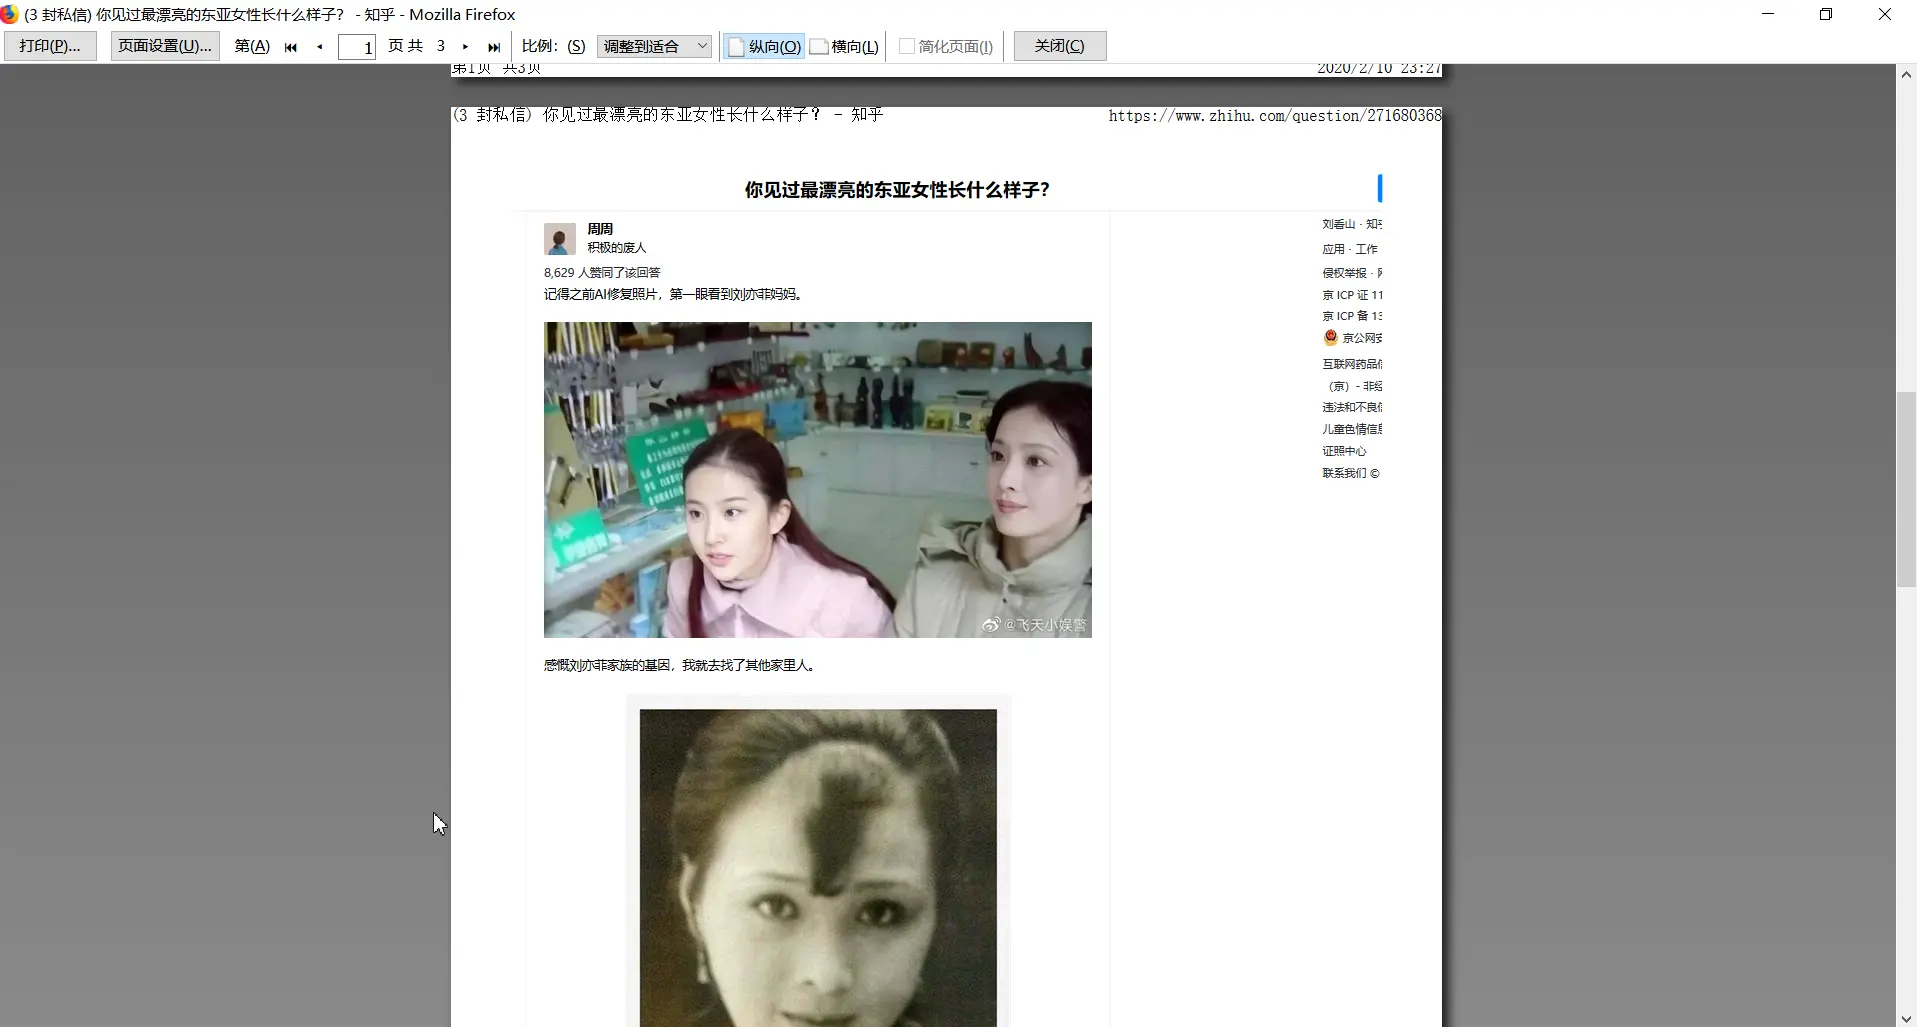Follow the 证照中心 link in the sidebar
Image resolution: width=1917 pixels, height=1027 pixels.
1345,450
